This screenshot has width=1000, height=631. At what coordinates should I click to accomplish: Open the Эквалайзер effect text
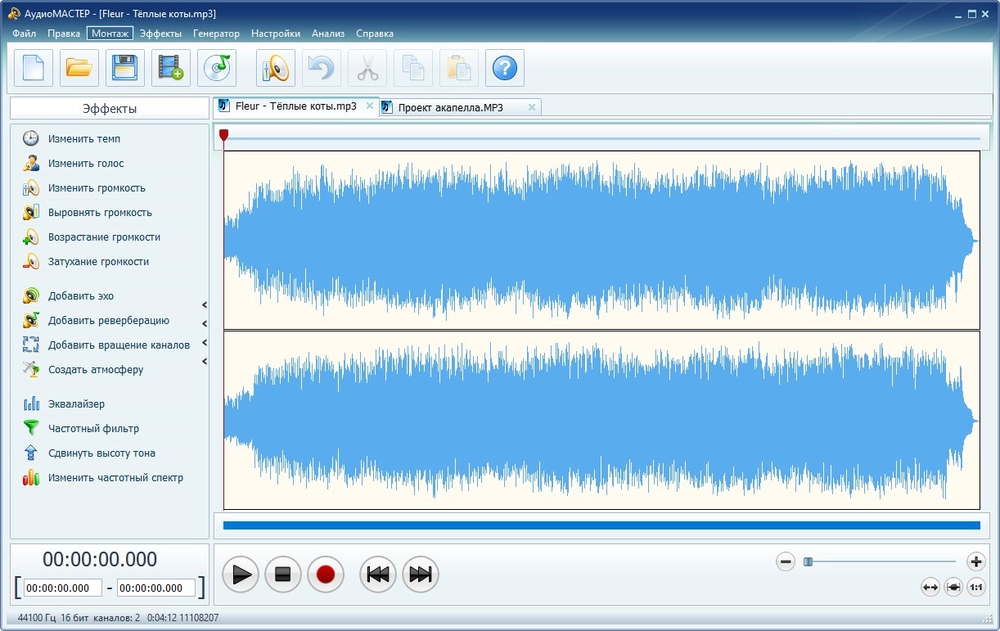click(x=77, y=404)
